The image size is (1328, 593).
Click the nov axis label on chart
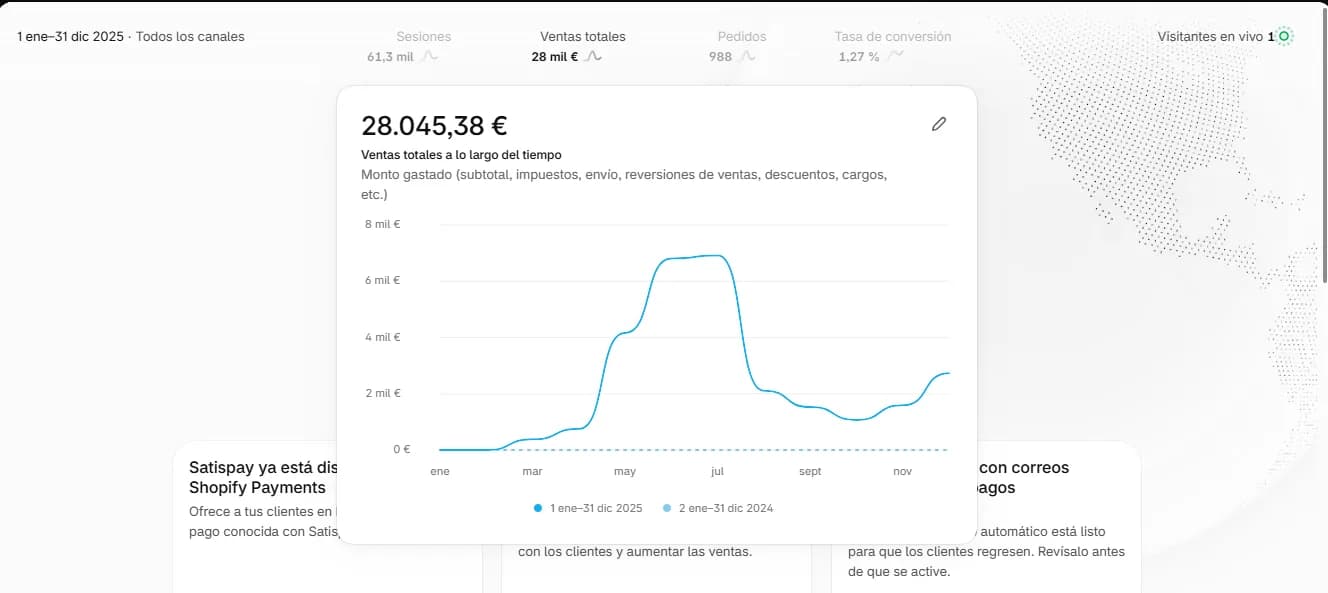point(902,471)
